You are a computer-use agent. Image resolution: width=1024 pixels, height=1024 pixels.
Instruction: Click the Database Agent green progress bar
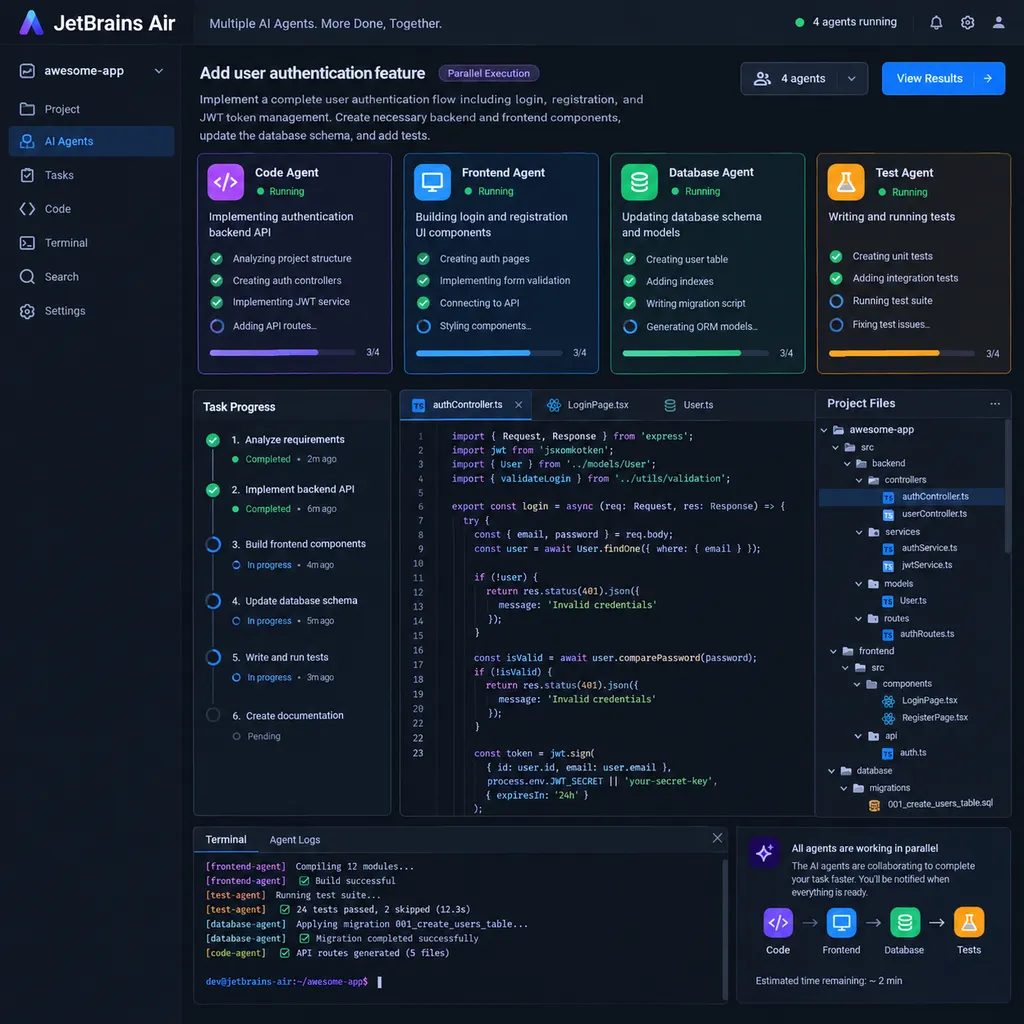(696, 353)
